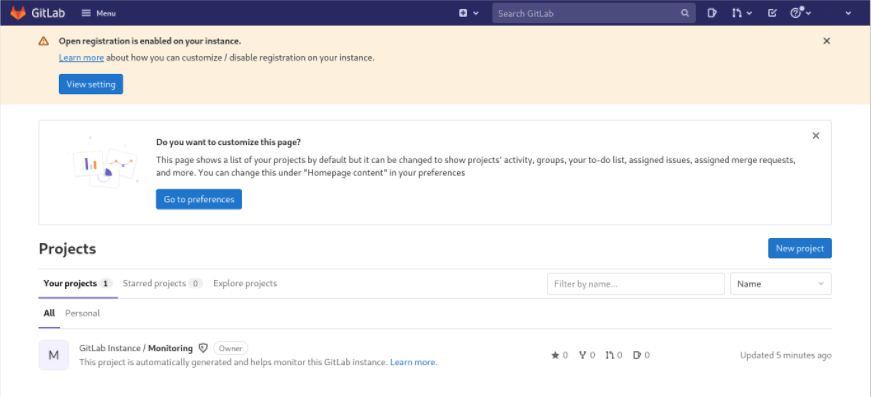
Task: Click merge requests count icon for Monitoring
Action: tap(610, 355)
